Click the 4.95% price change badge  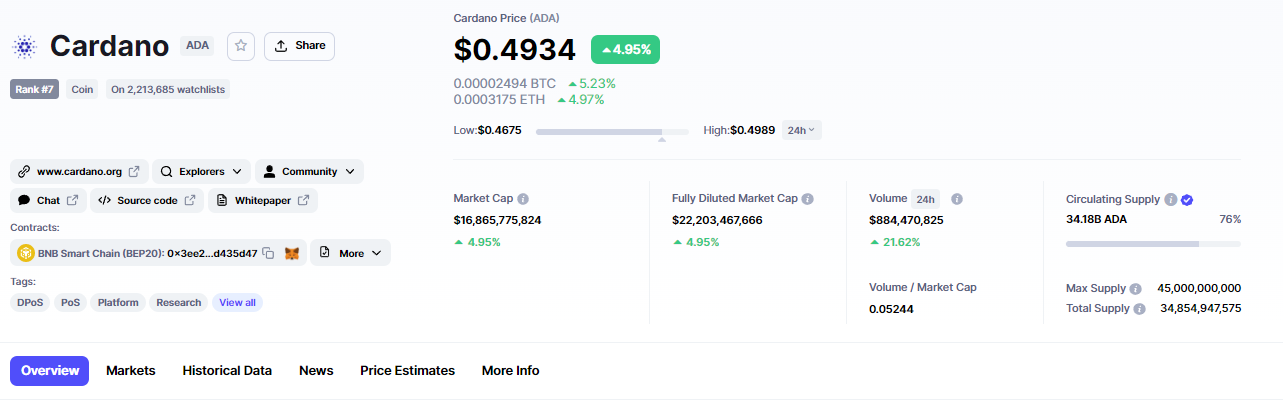click(625, 49)
